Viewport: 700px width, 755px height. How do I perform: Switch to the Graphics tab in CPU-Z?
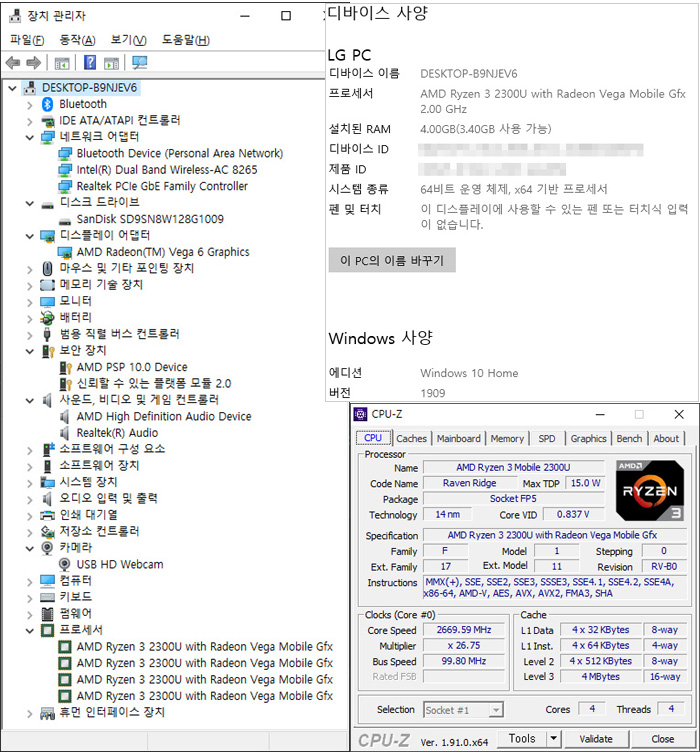[588, 439]
